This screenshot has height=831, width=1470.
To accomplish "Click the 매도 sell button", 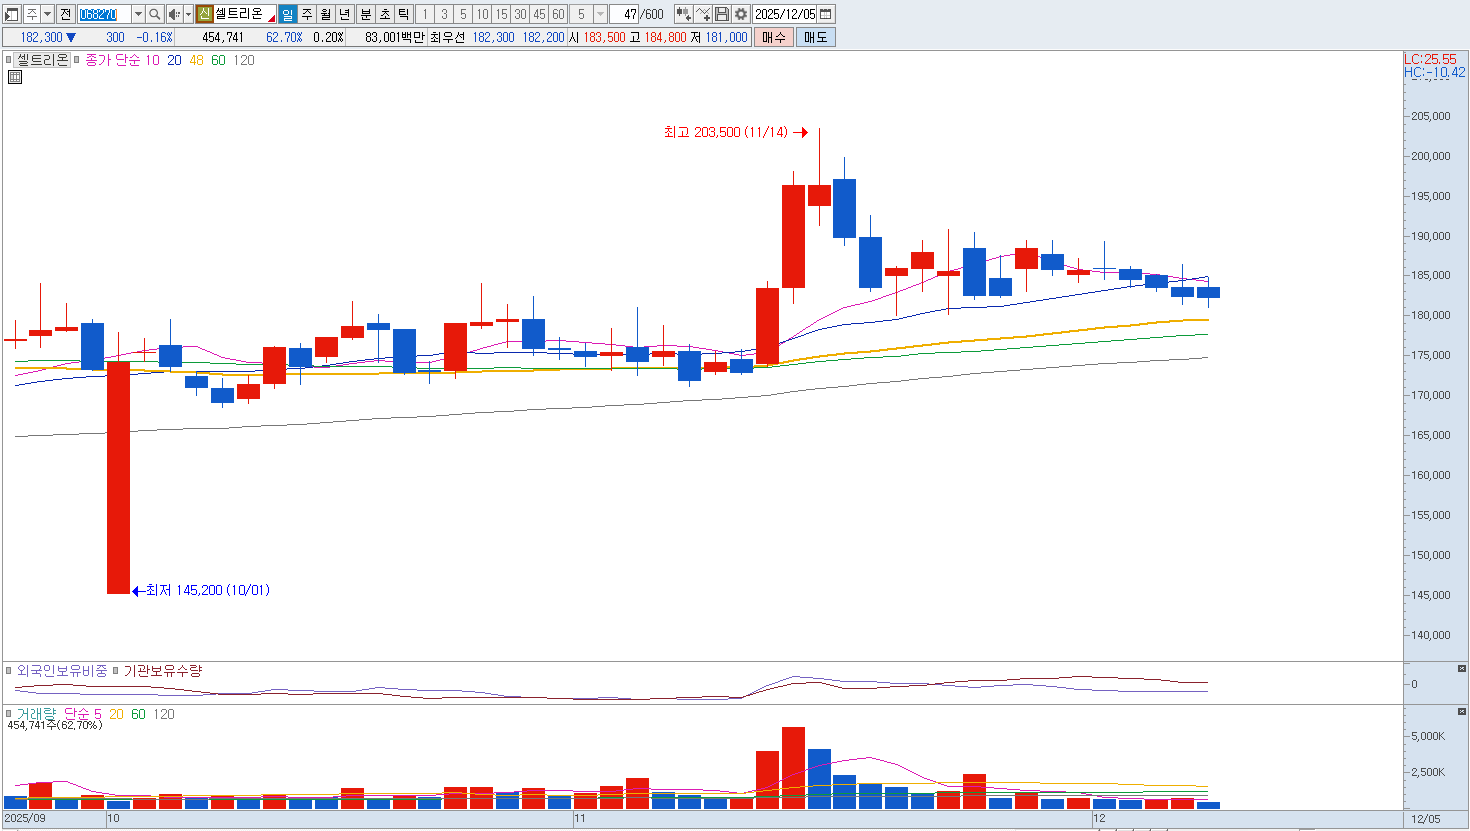I will (815, 37).
